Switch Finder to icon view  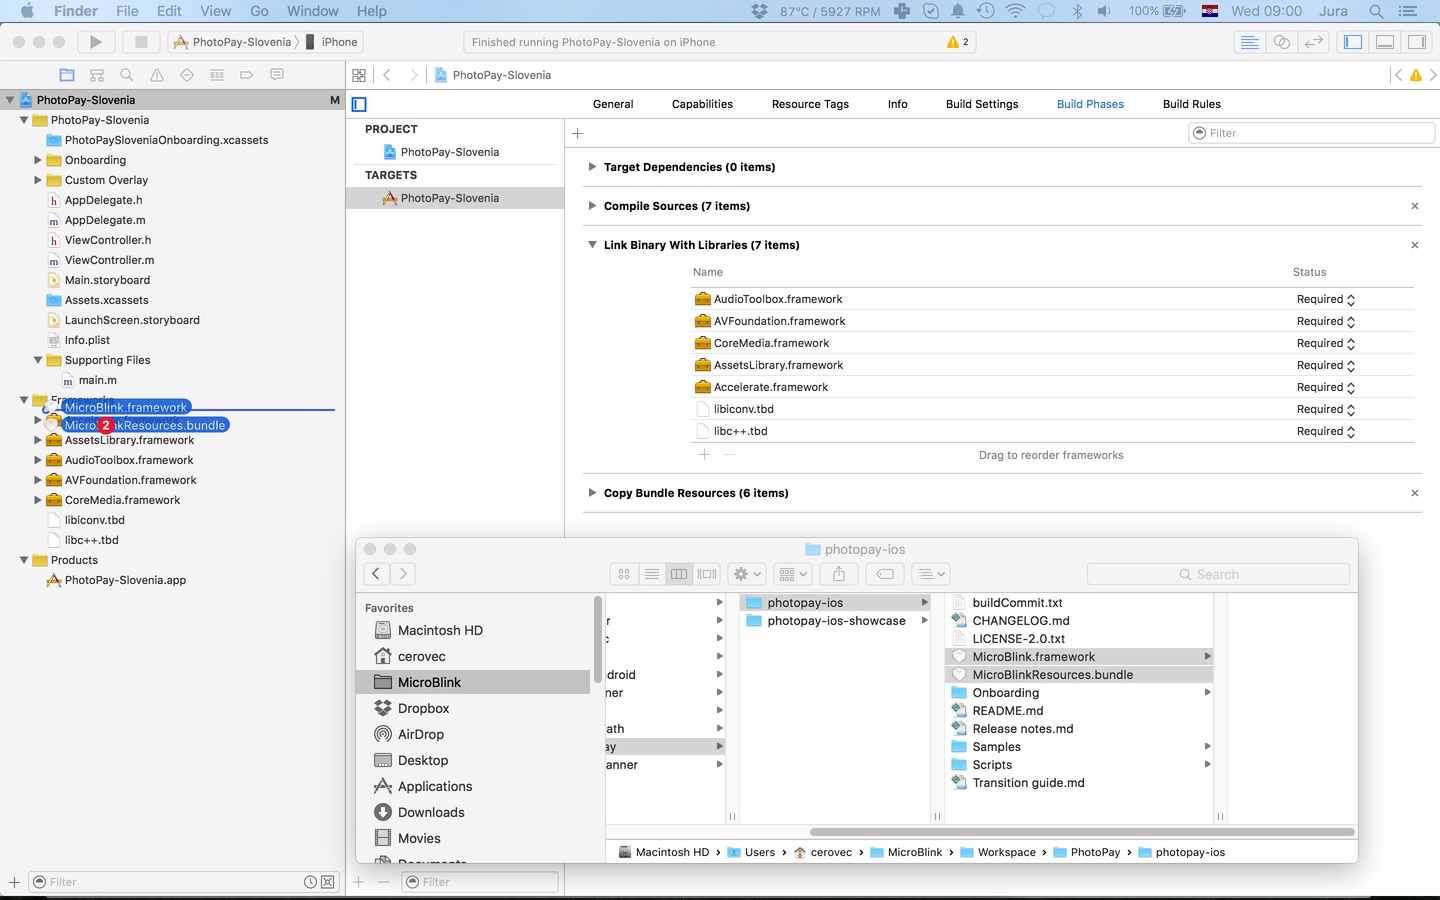click(x=624, y=574)
